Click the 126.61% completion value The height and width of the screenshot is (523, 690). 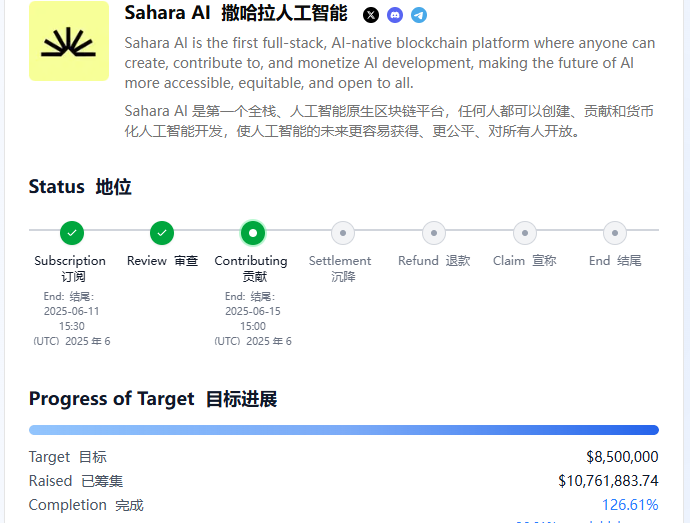point(630,505)
